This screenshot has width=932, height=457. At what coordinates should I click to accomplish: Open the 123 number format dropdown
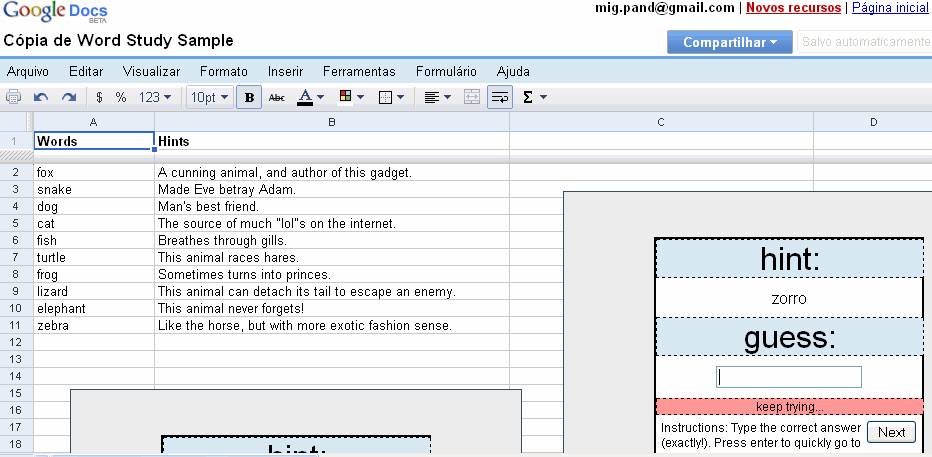click(x=155, y=97)
